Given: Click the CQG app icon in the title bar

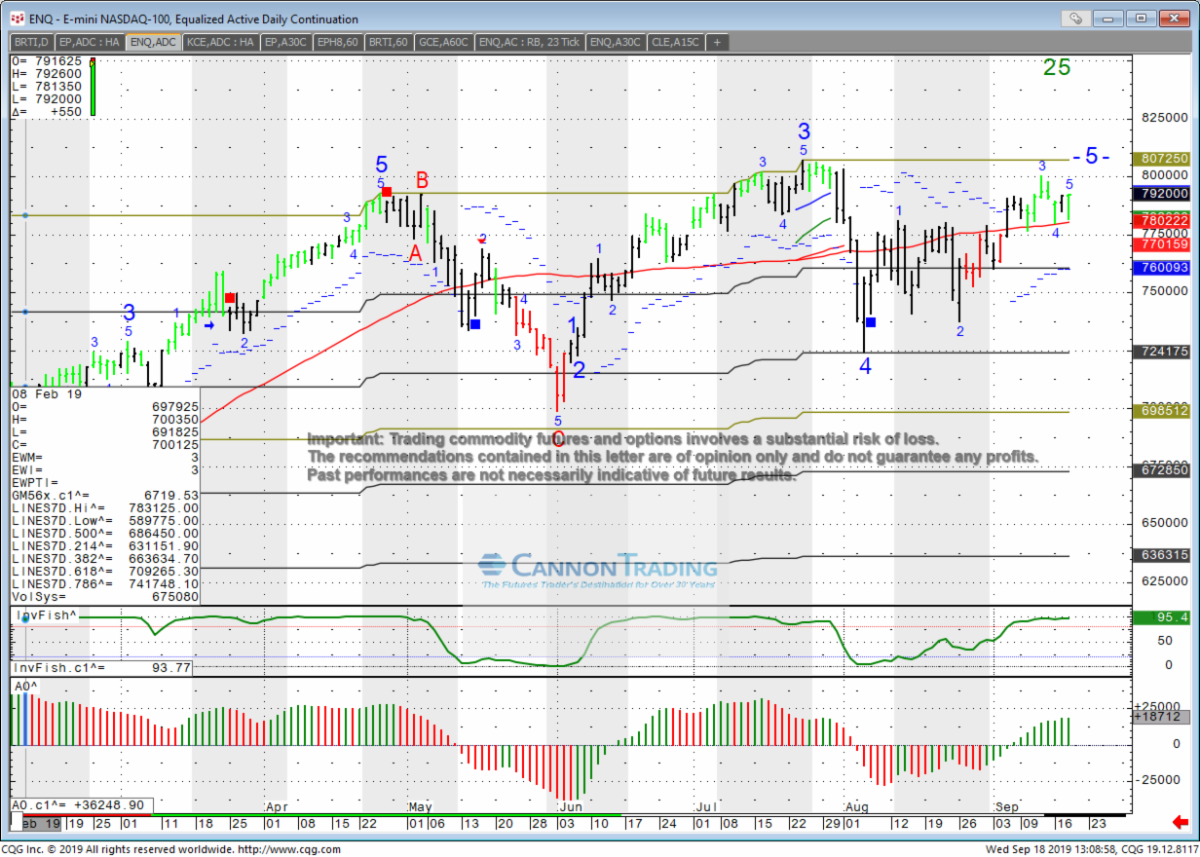Looking at the screenshot, I should tap(17, 18).
